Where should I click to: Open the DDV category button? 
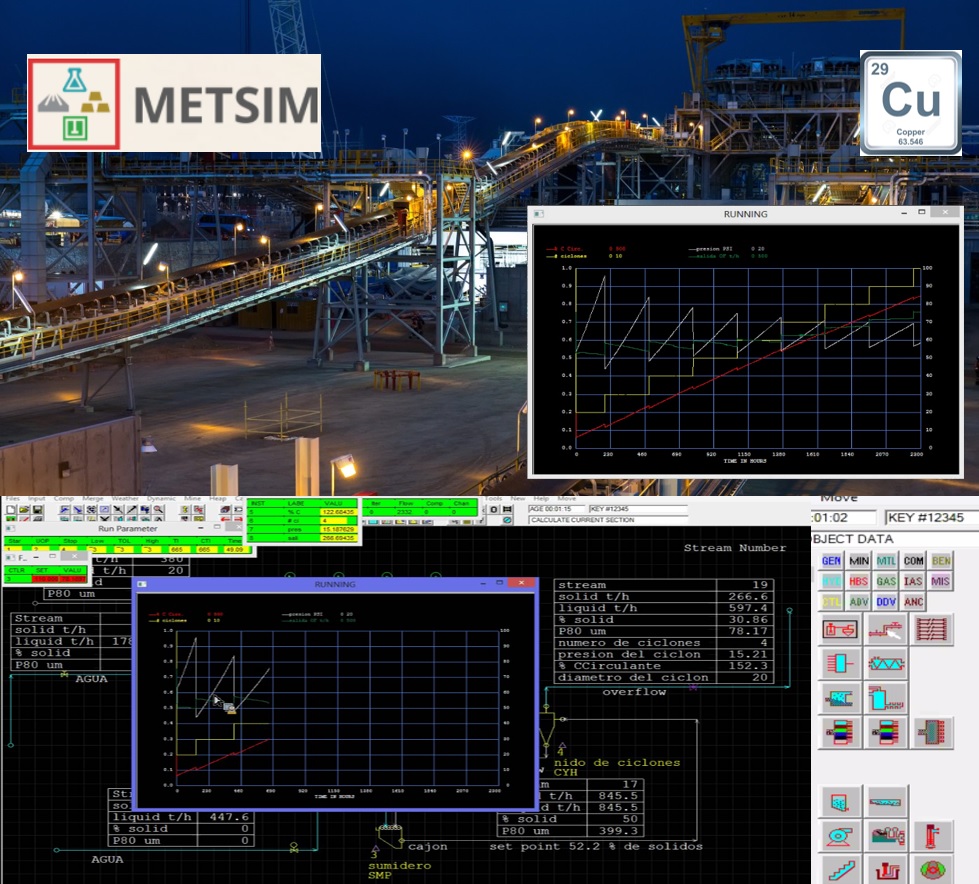point(886,602)
